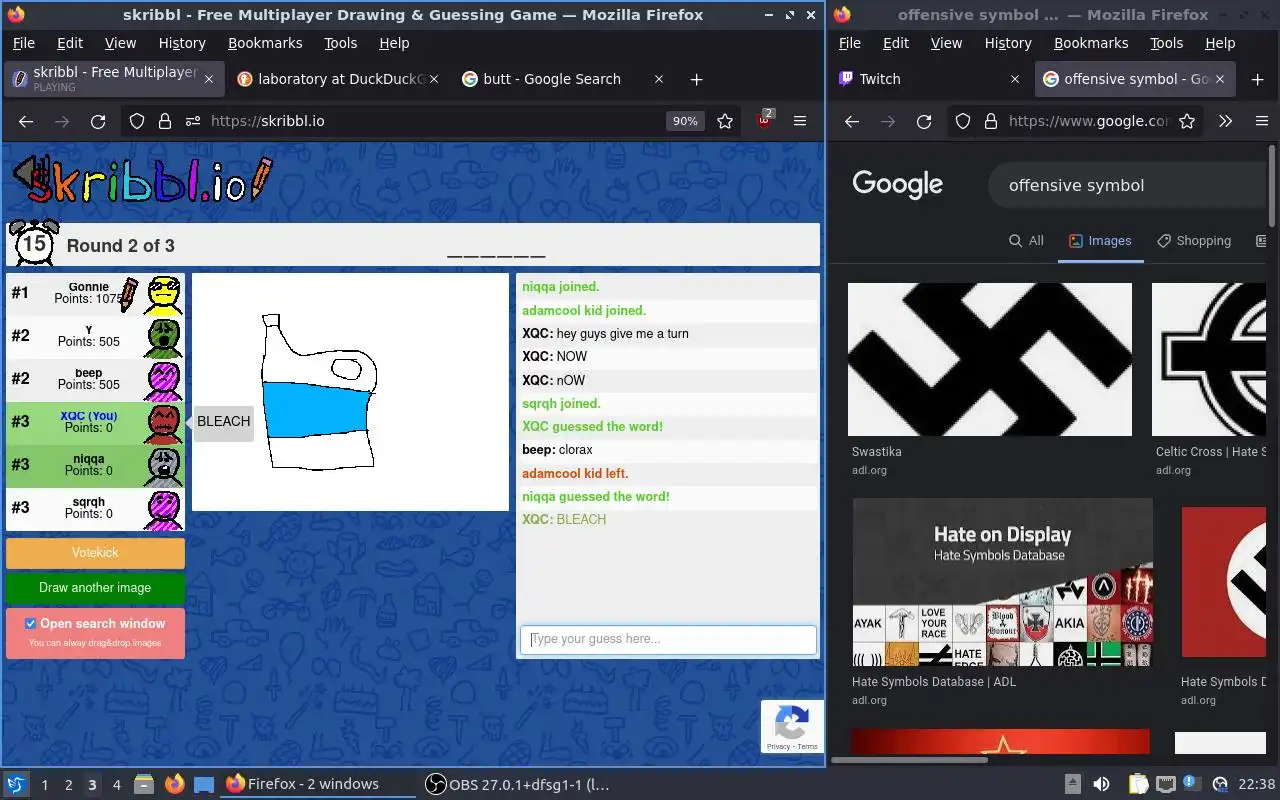Open Bookmarks menu in skribbl window
Screen dimensions: 1280x800
pos(265,43)
